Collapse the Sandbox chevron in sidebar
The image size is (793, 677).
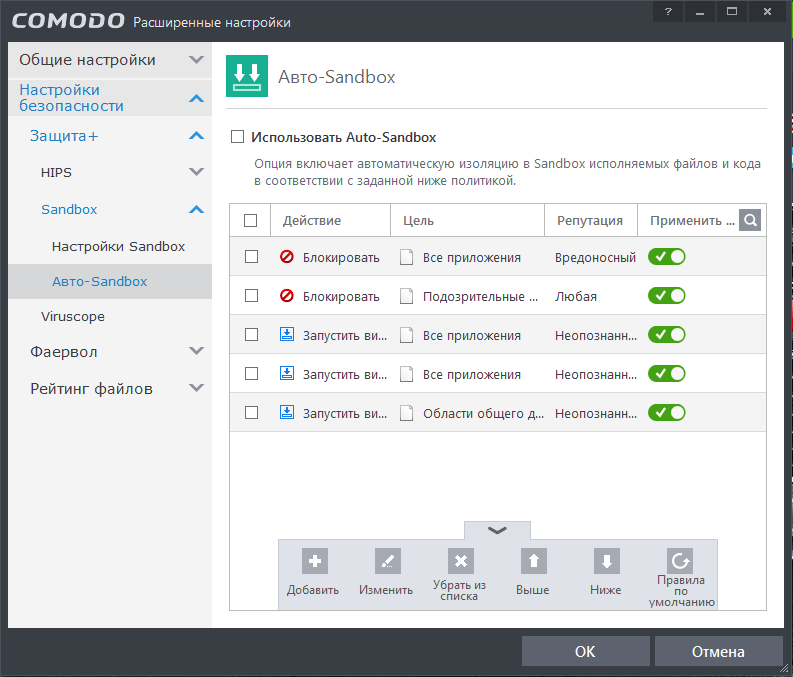click(196, 209)
